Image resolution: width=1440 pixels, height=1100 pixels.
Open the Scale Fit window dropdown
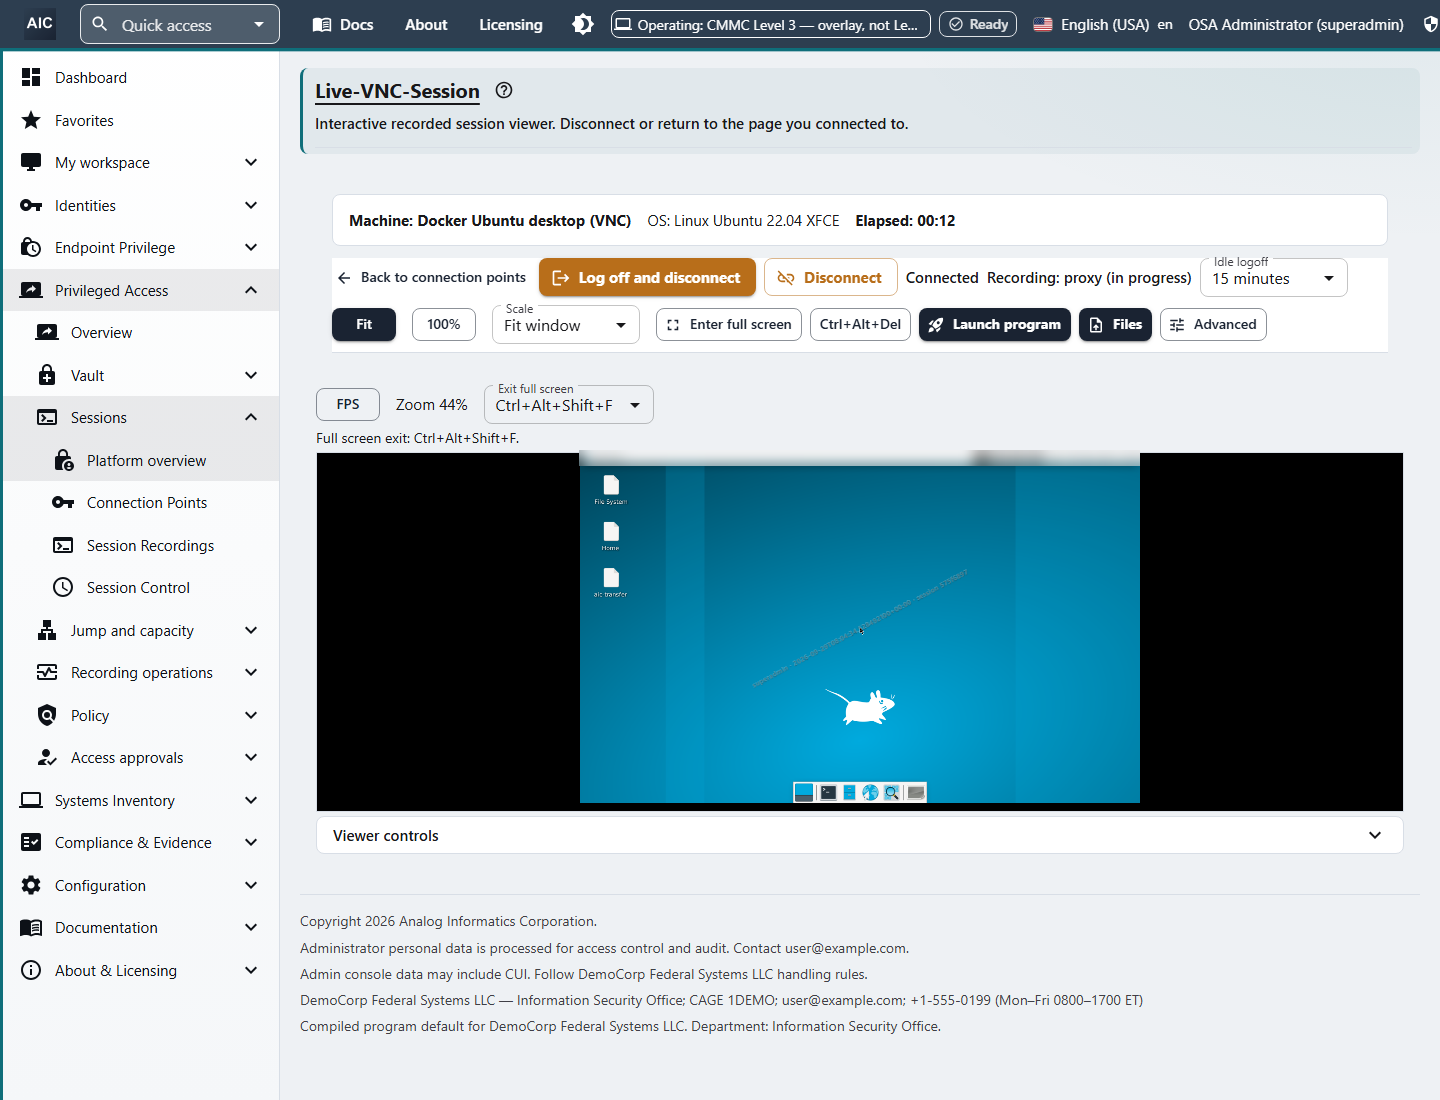click(565, 325)
